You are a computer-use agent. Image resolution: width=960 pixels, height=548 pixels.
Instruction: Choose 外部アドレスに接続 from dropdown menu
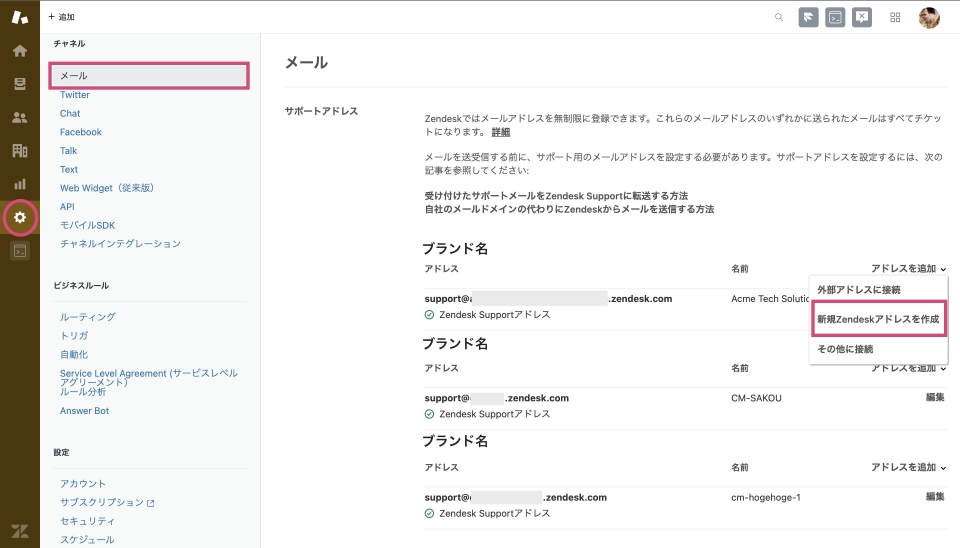tap(859, 290)
